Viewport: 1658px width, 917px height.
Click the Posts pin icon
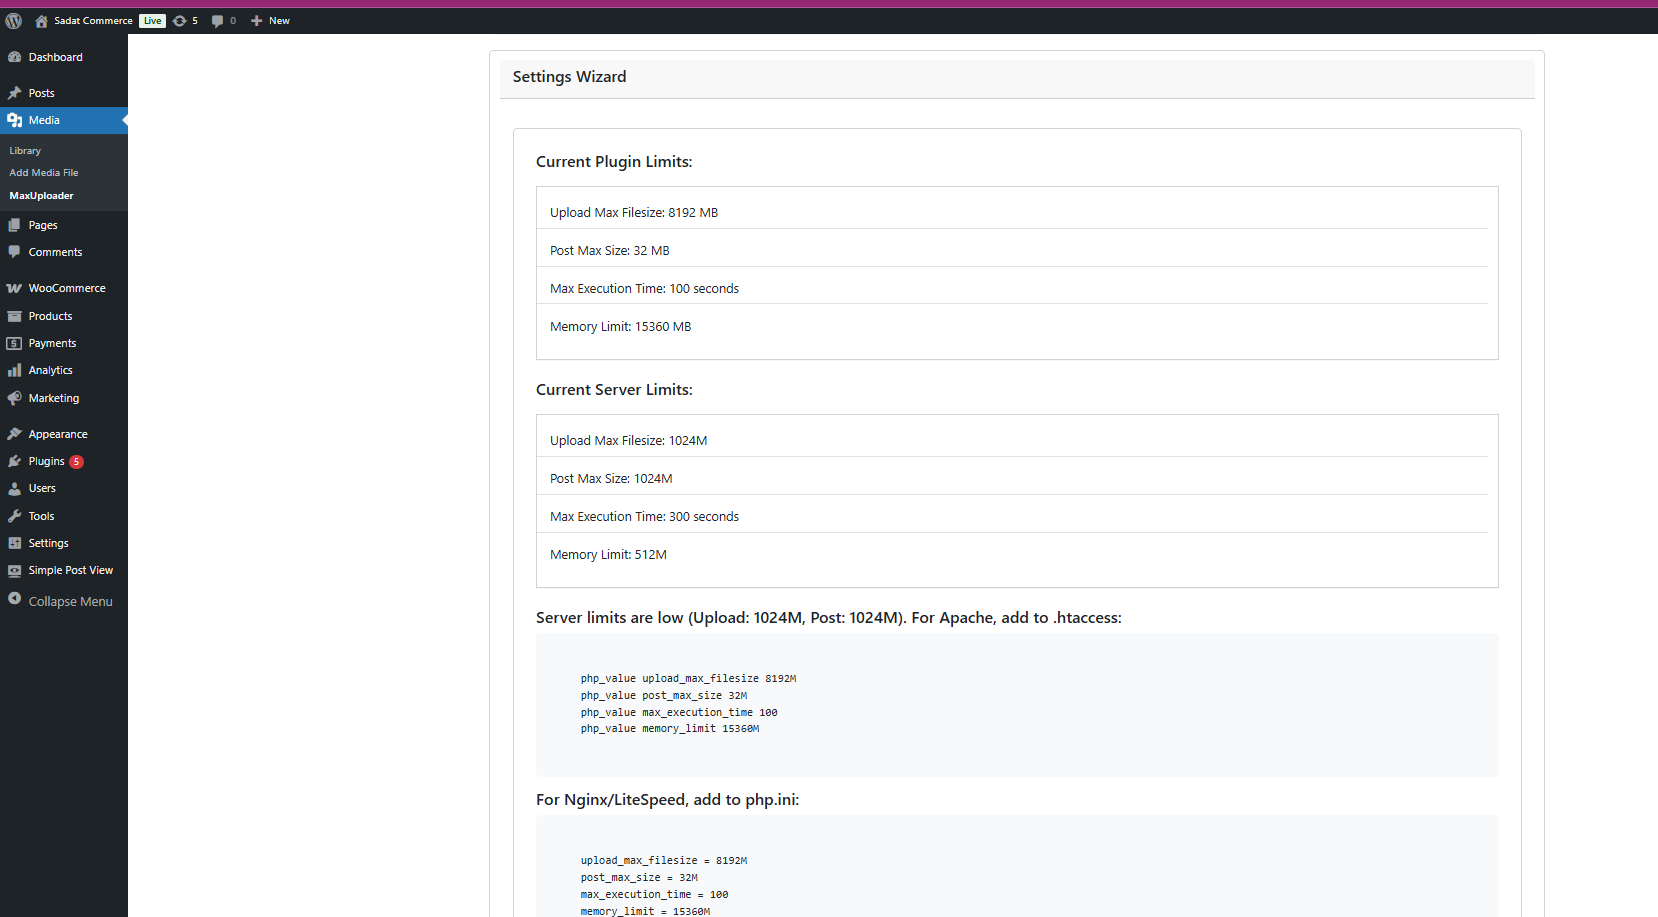[x=14, y=93]
